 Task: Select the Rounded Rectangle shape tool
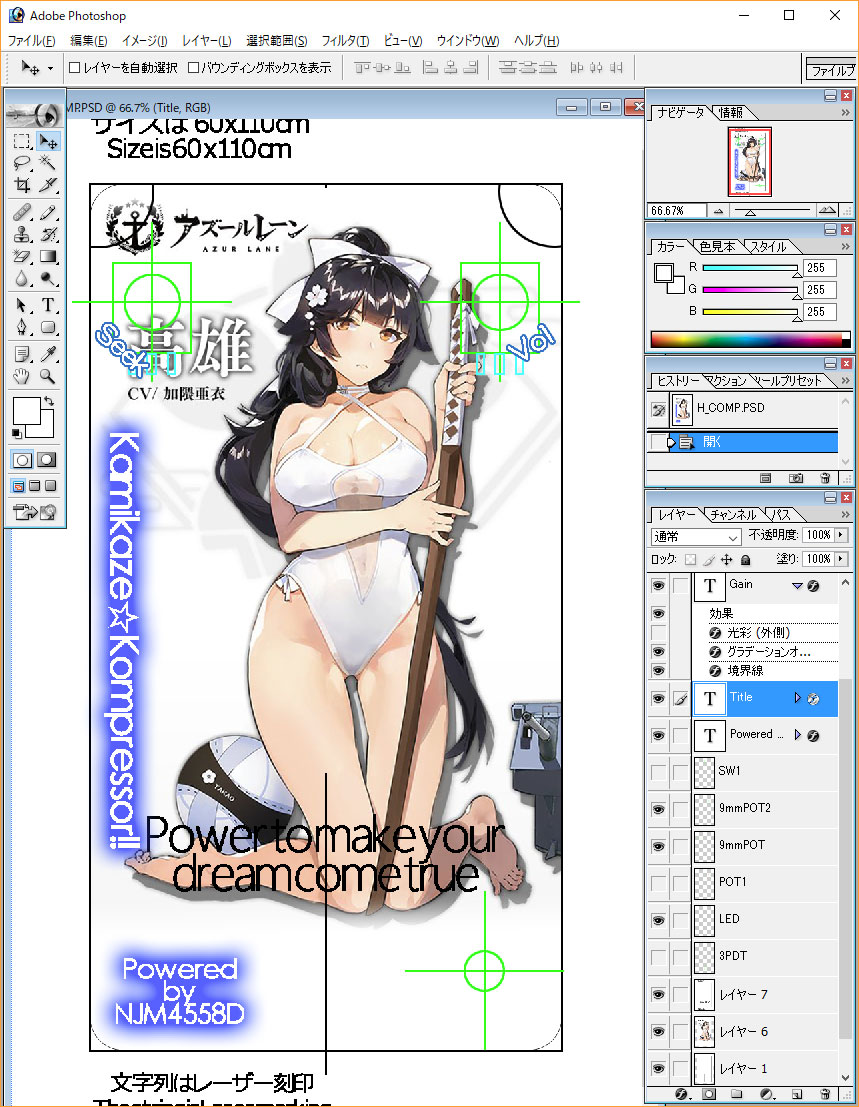[x=47, y=327]
